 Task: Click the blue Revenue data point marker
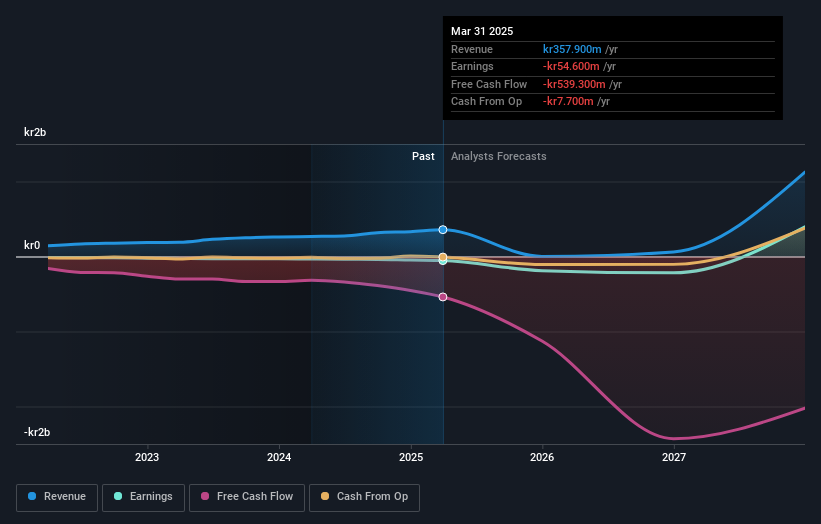pos(443,230)
